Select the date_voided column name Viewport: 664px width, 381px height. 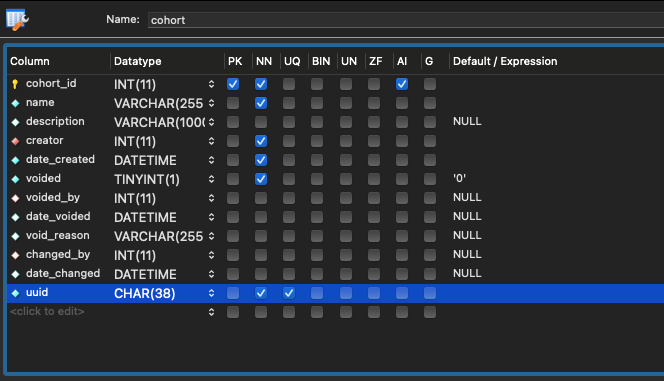click(x=58, y=216)
